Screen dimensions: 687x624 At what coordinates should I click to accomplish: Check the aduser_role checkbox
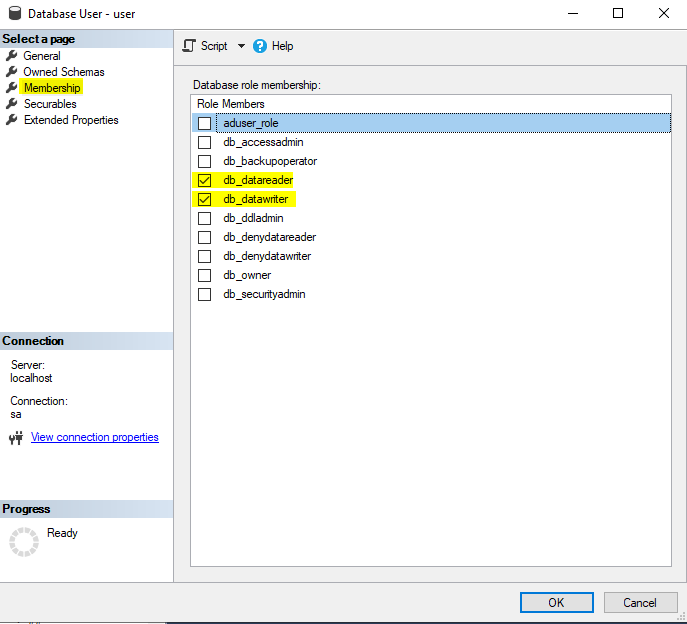(x=204, y=123)
